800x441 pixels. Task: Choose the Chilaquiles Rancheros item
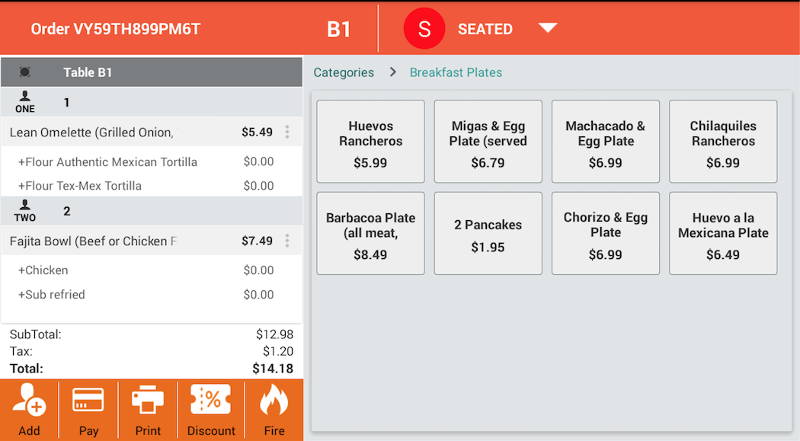coord(723,141)
